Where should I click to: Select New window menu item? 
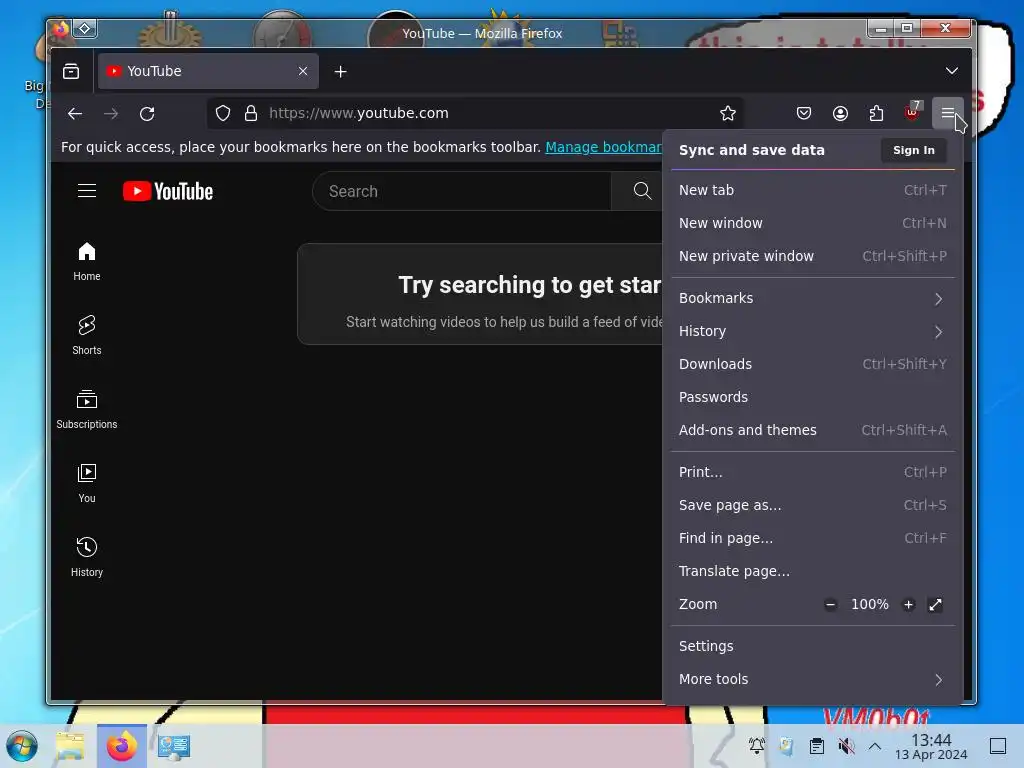click(x=813, y=223)
